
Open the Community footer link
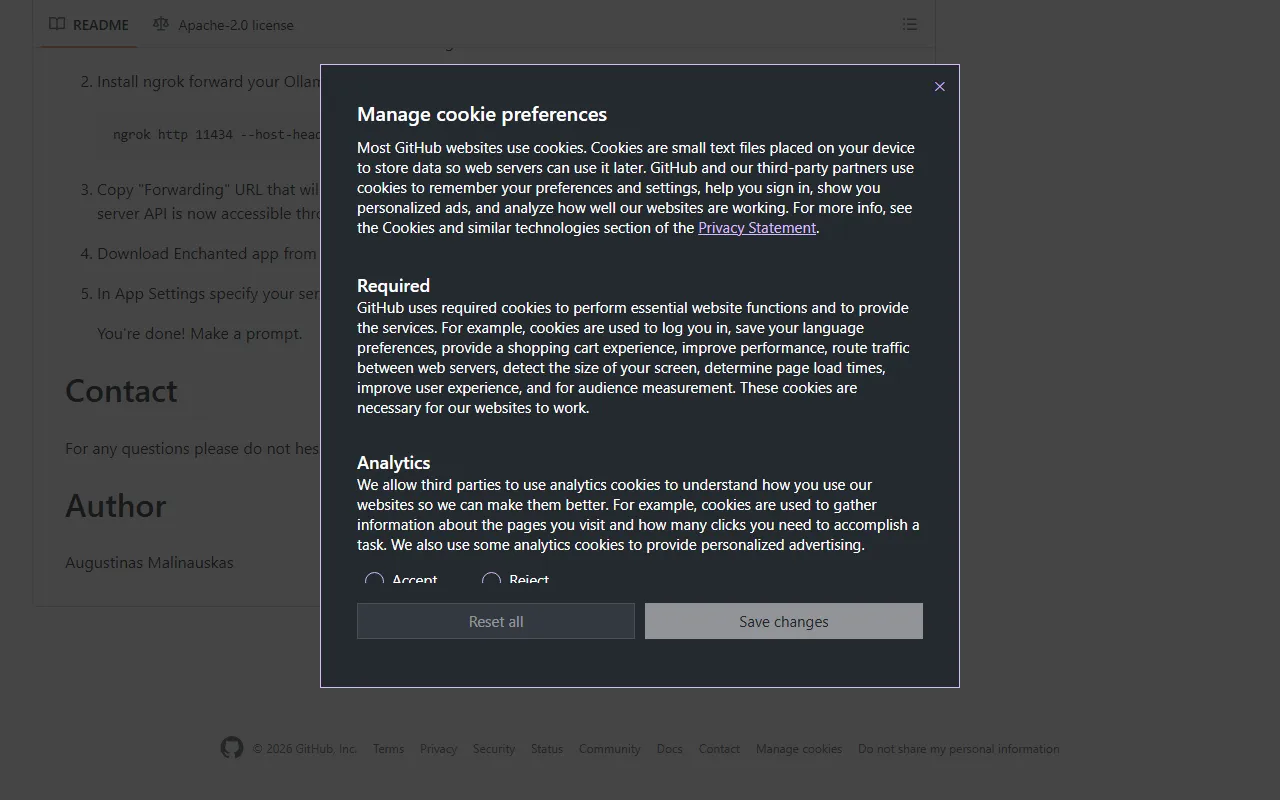pos(609,749)
